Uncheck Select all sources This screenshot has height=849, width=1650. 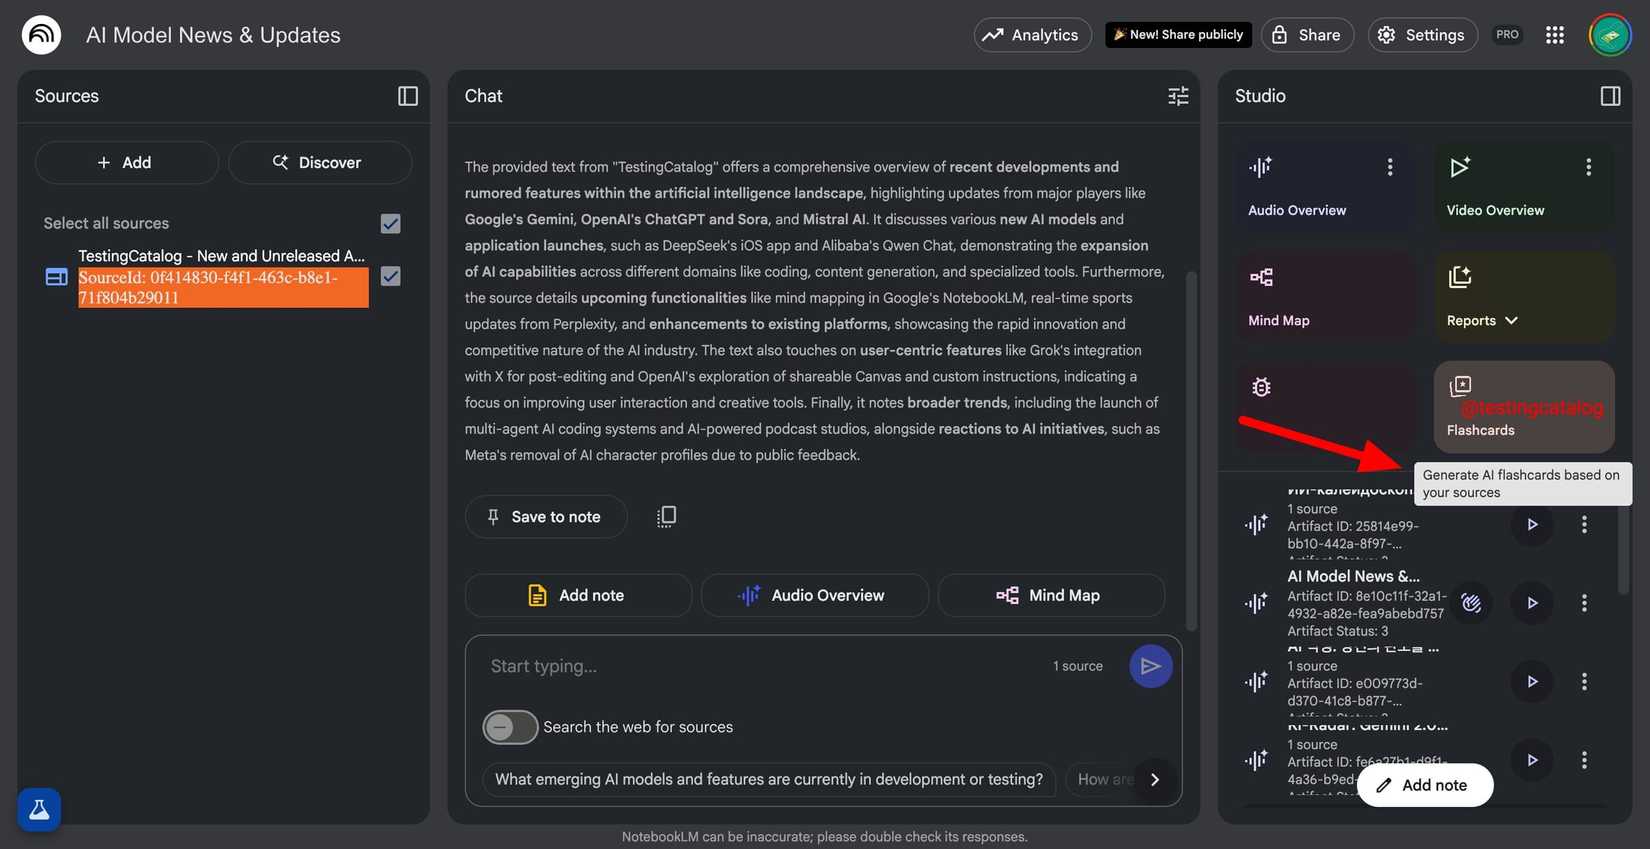(389, 222)
